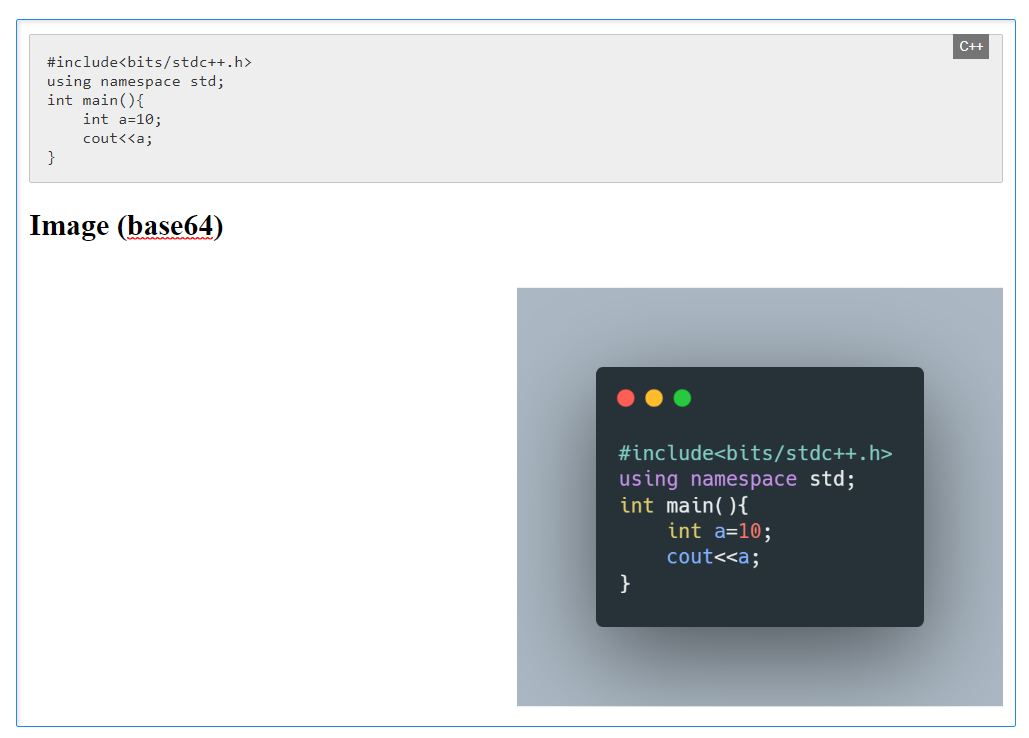Click the 'cout<<a;' line in the gray code block

117,138
